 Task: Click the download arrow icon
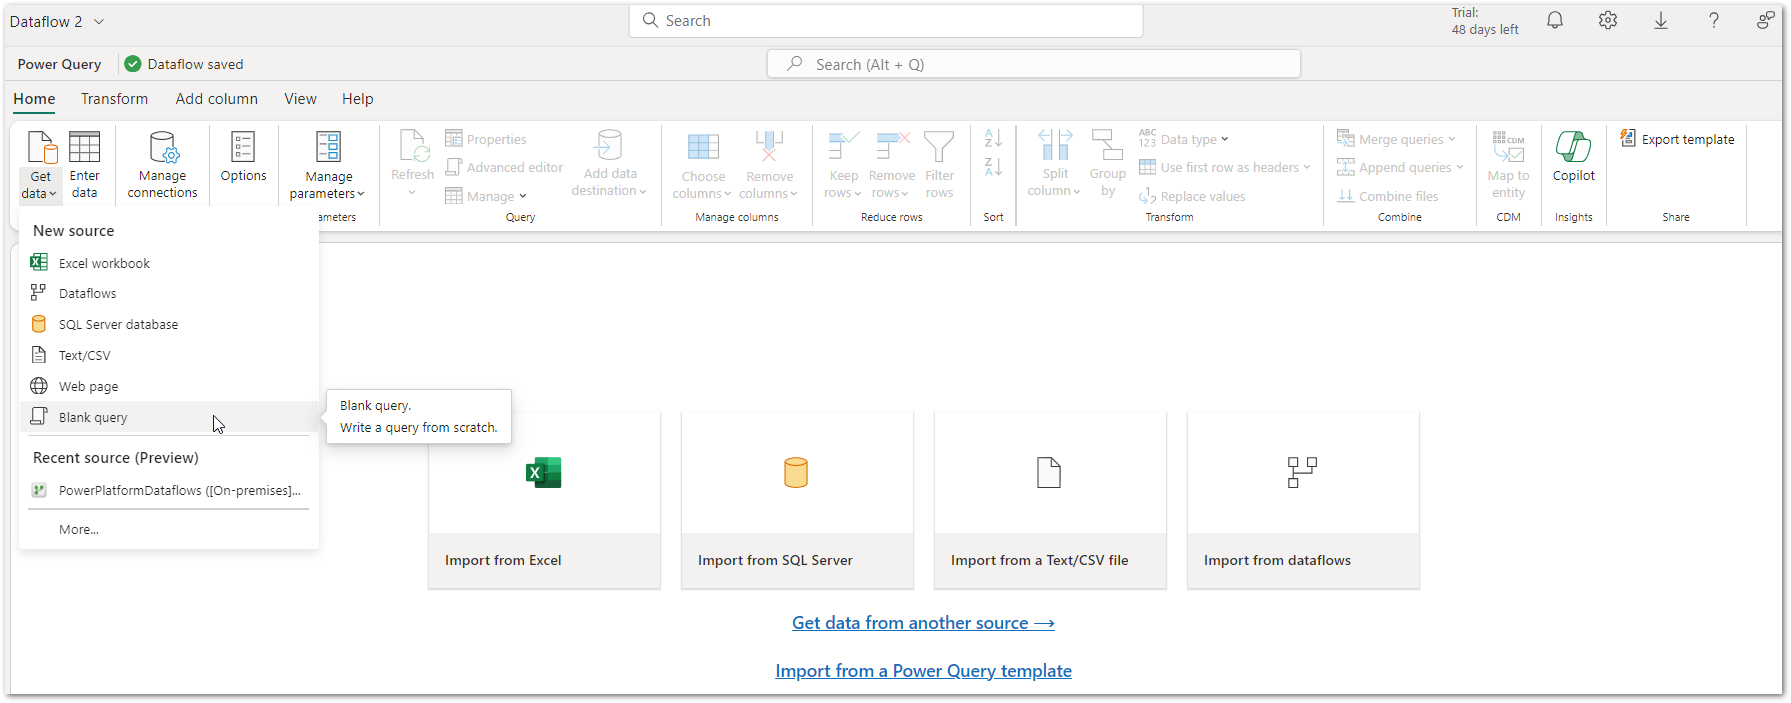point(1660,21)
